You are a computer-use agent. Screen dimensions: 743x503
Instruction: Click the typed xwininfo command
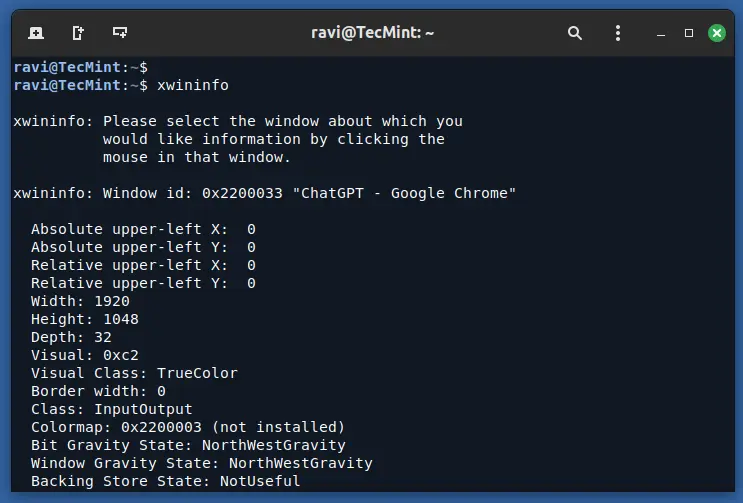192,85
